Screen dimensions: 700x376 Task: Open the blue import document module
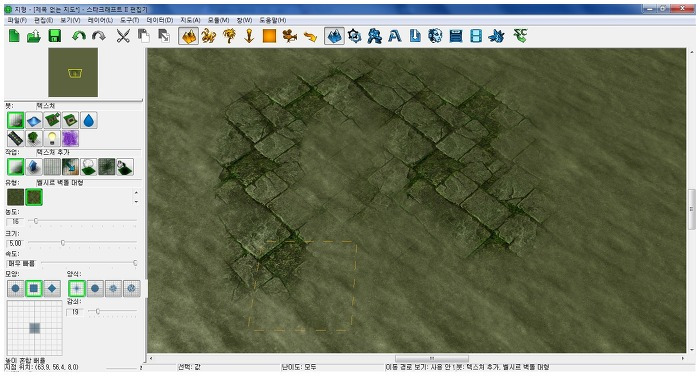pyautogui.click(x=415, y=36)
